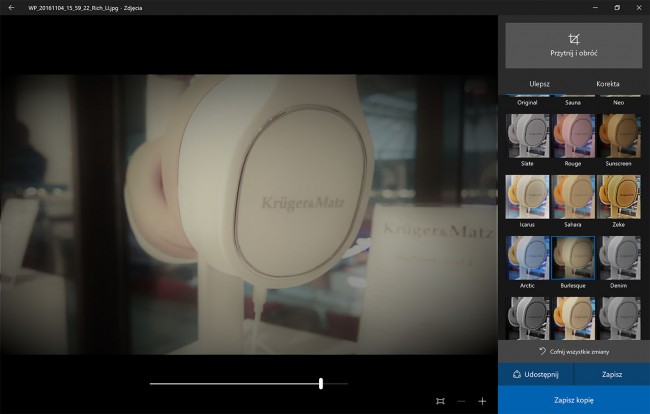
Task: Apply the Rouge filter thumbnail
Action: 573,136
